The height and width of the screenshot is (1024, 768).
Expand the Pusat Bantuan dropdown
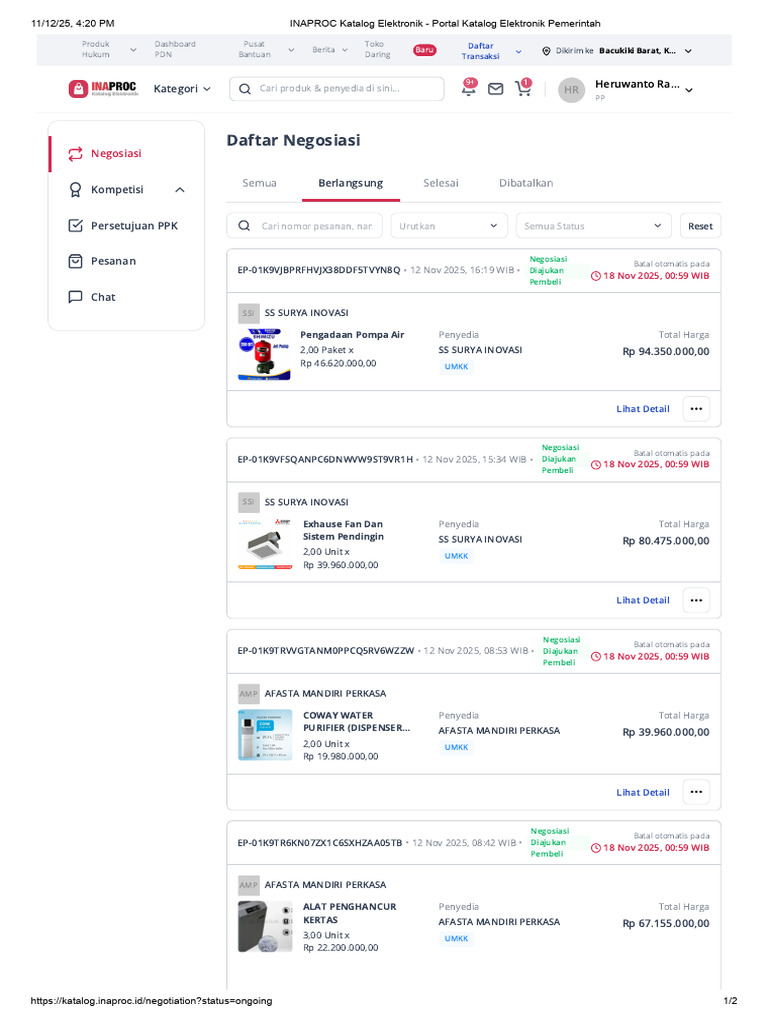point(291,50)
